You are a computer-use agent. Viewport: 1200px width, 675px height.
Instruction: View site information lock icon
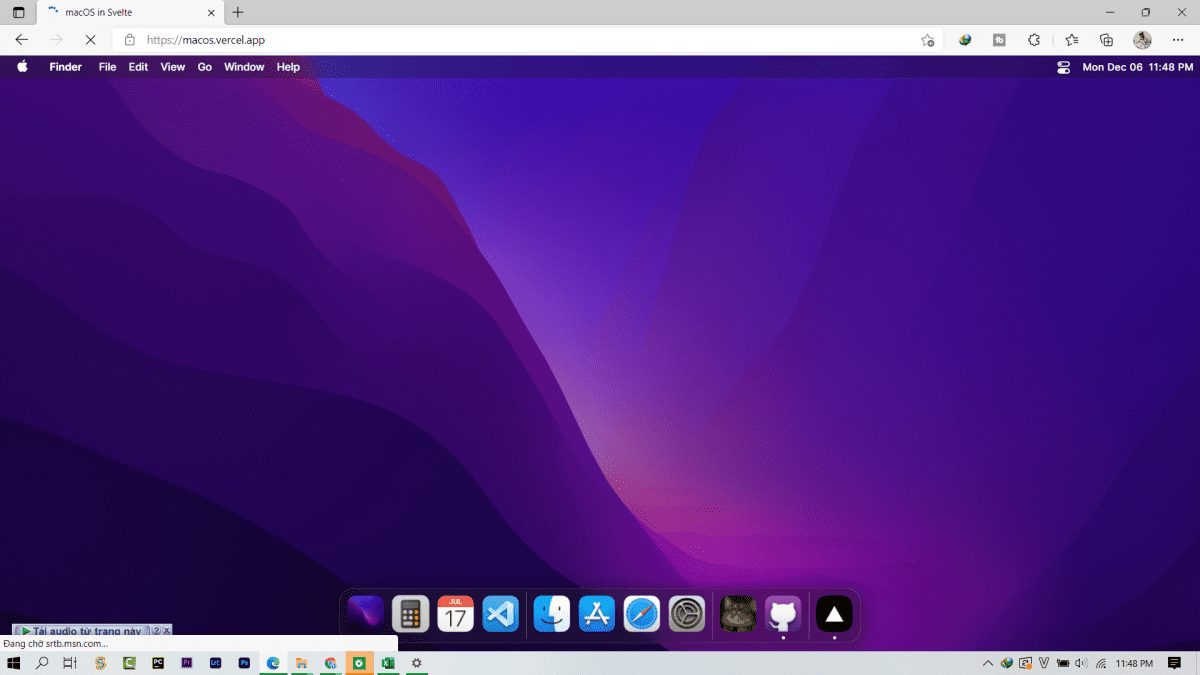point(129,40)
